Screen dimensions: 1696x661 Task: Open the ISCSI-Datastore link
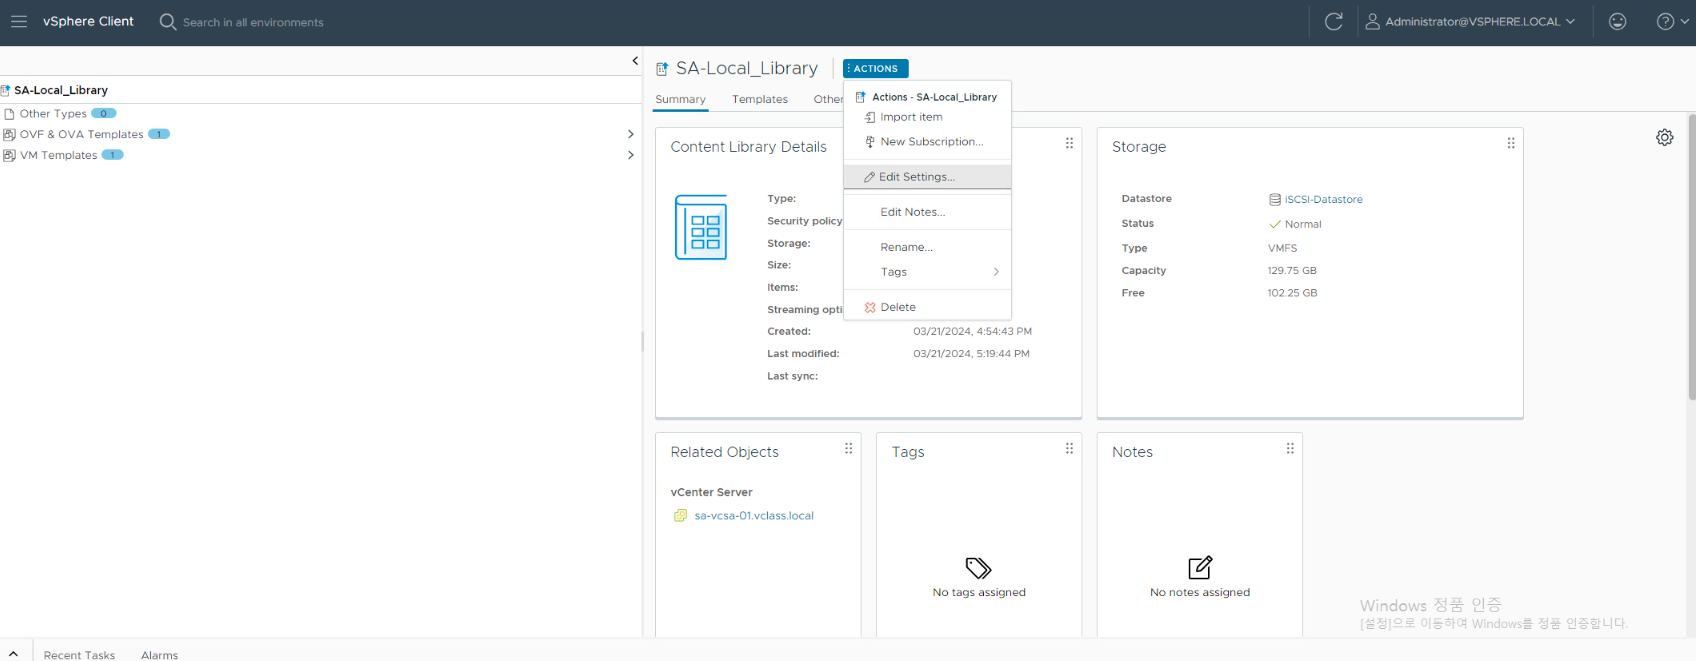[1323, 200]
